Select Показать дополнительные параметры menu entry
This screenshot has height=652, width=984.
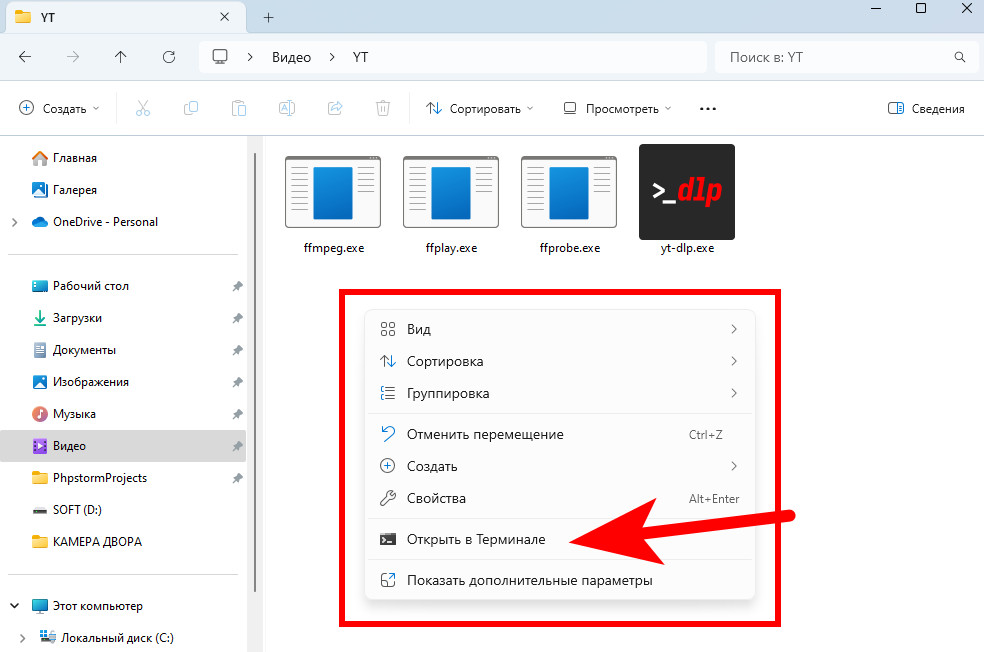(x=529, y=580)
